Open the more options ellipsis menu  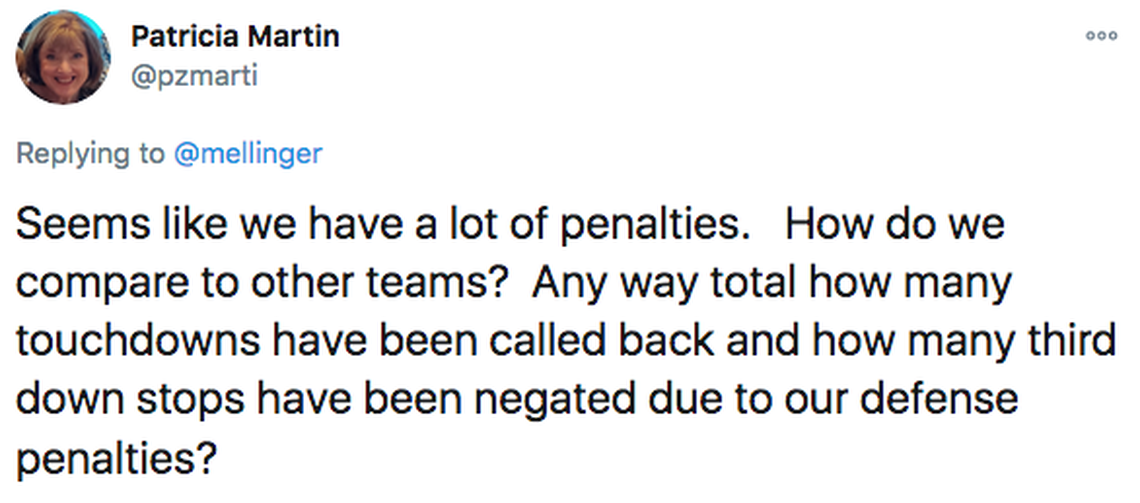[x=1101, y=37]
